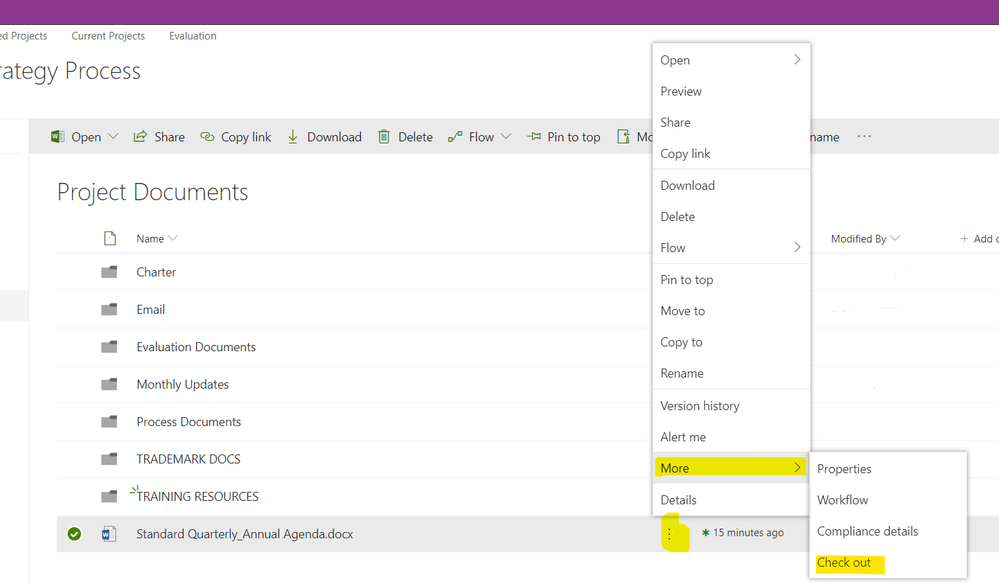Deselect the checked circle on agenda document row
The width and height of the screenshot is (999, 584).
click(x=74, y=534)
